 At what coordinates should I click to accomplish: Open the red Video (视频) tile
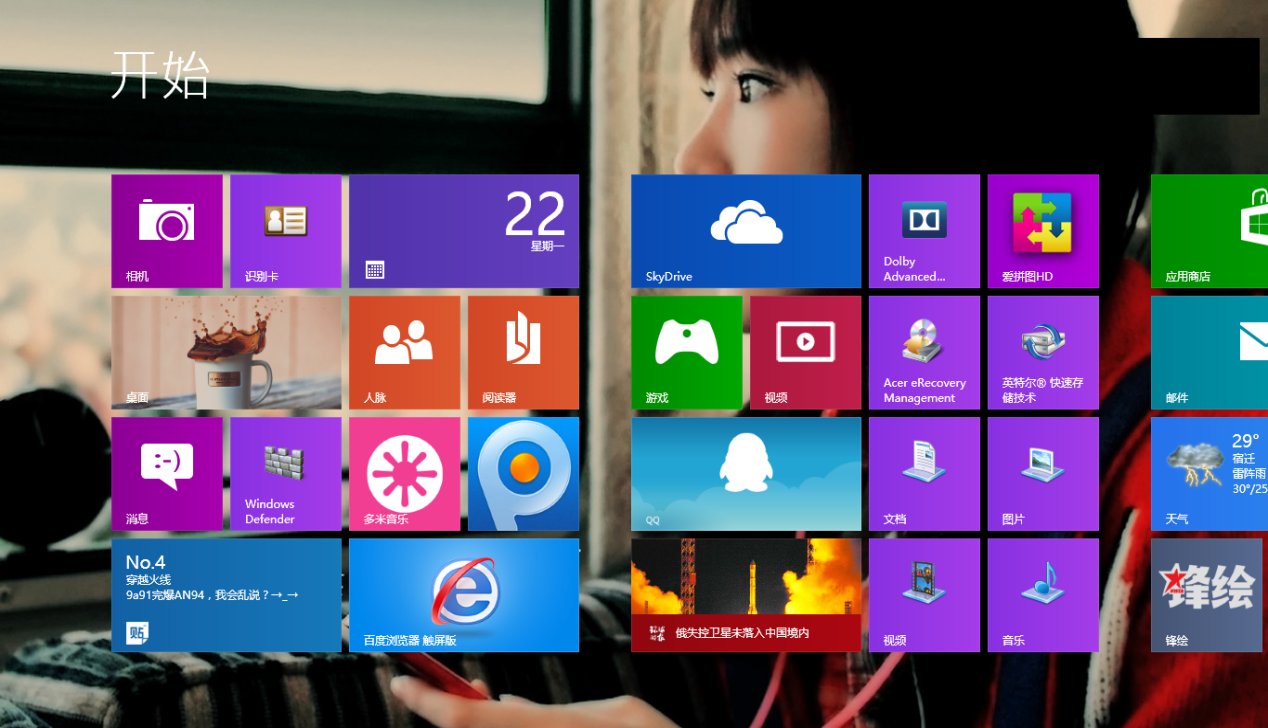[805, 352]
